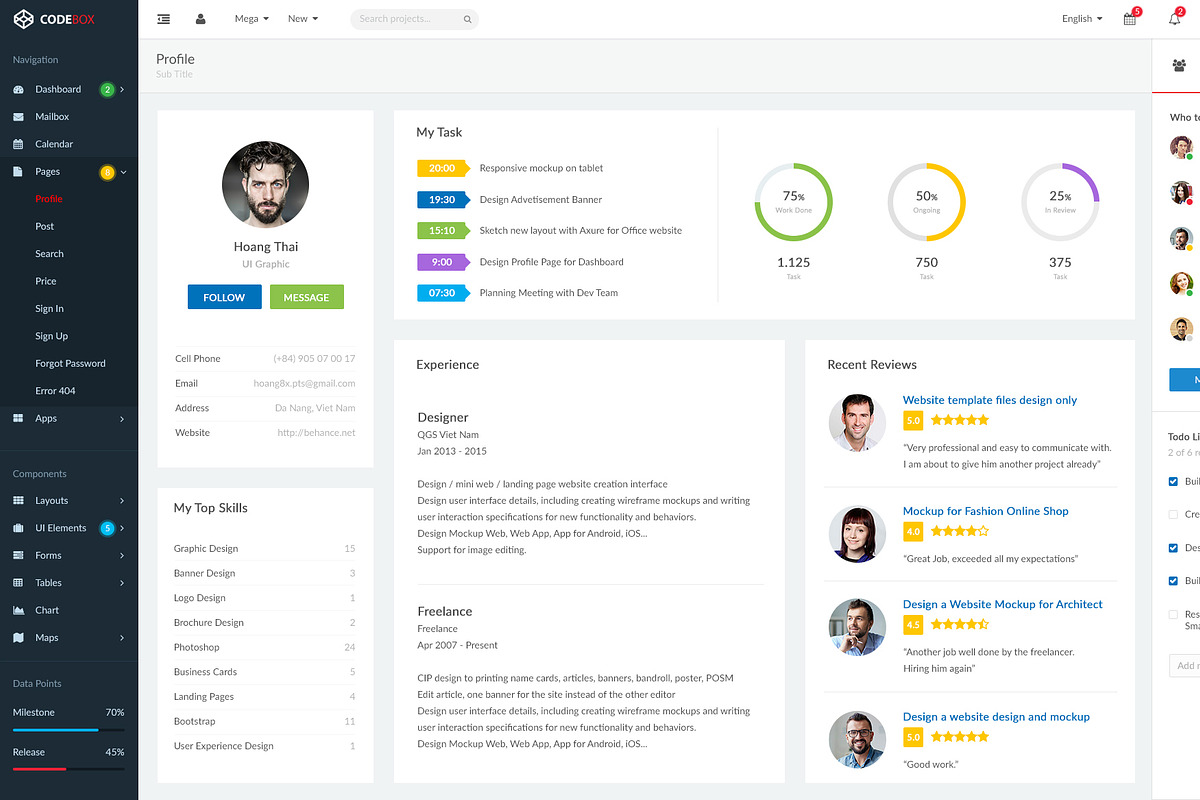The image size is (1200, 800).
Task: Open the Dashboard sidebar item
Action: click(x=58, y=89)
